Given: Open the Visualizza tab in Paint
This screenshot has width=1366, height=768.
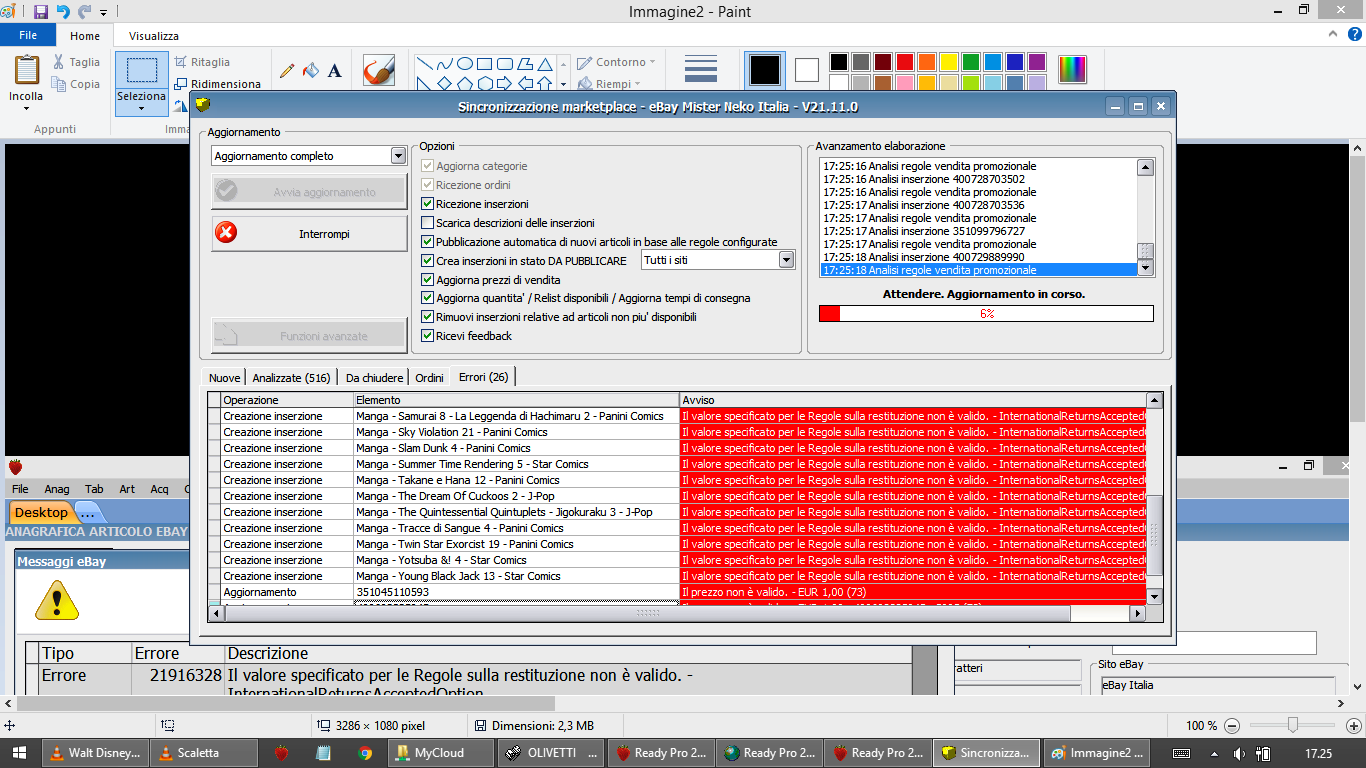Looking at the screenshot, I should coord(154,36).
